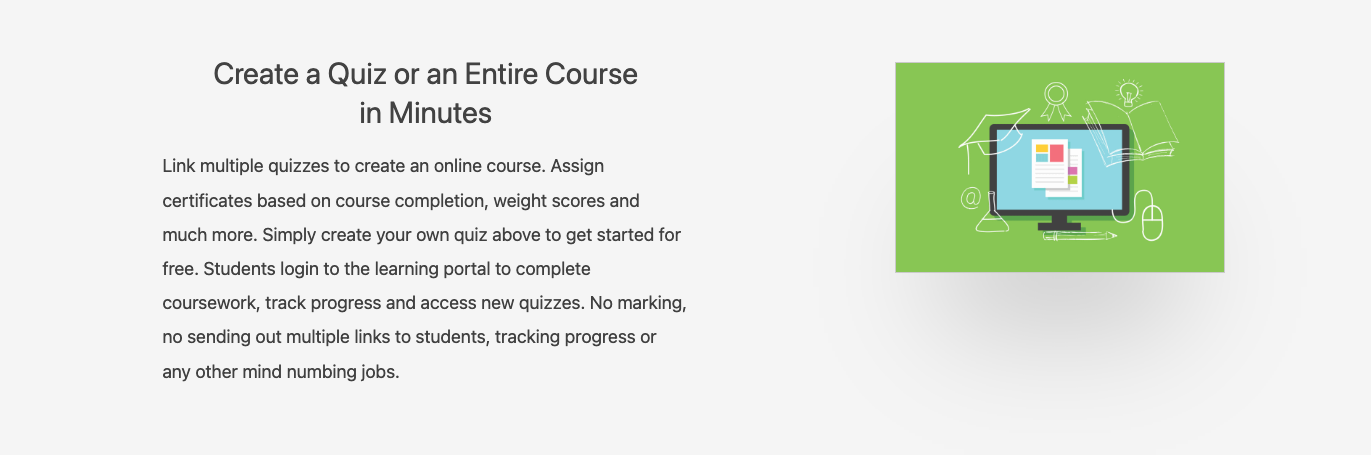Click the "Create a Quiz or an Entire Course" heading
This screenshot has width=1371, height=455.
click(x=425, y=74)
